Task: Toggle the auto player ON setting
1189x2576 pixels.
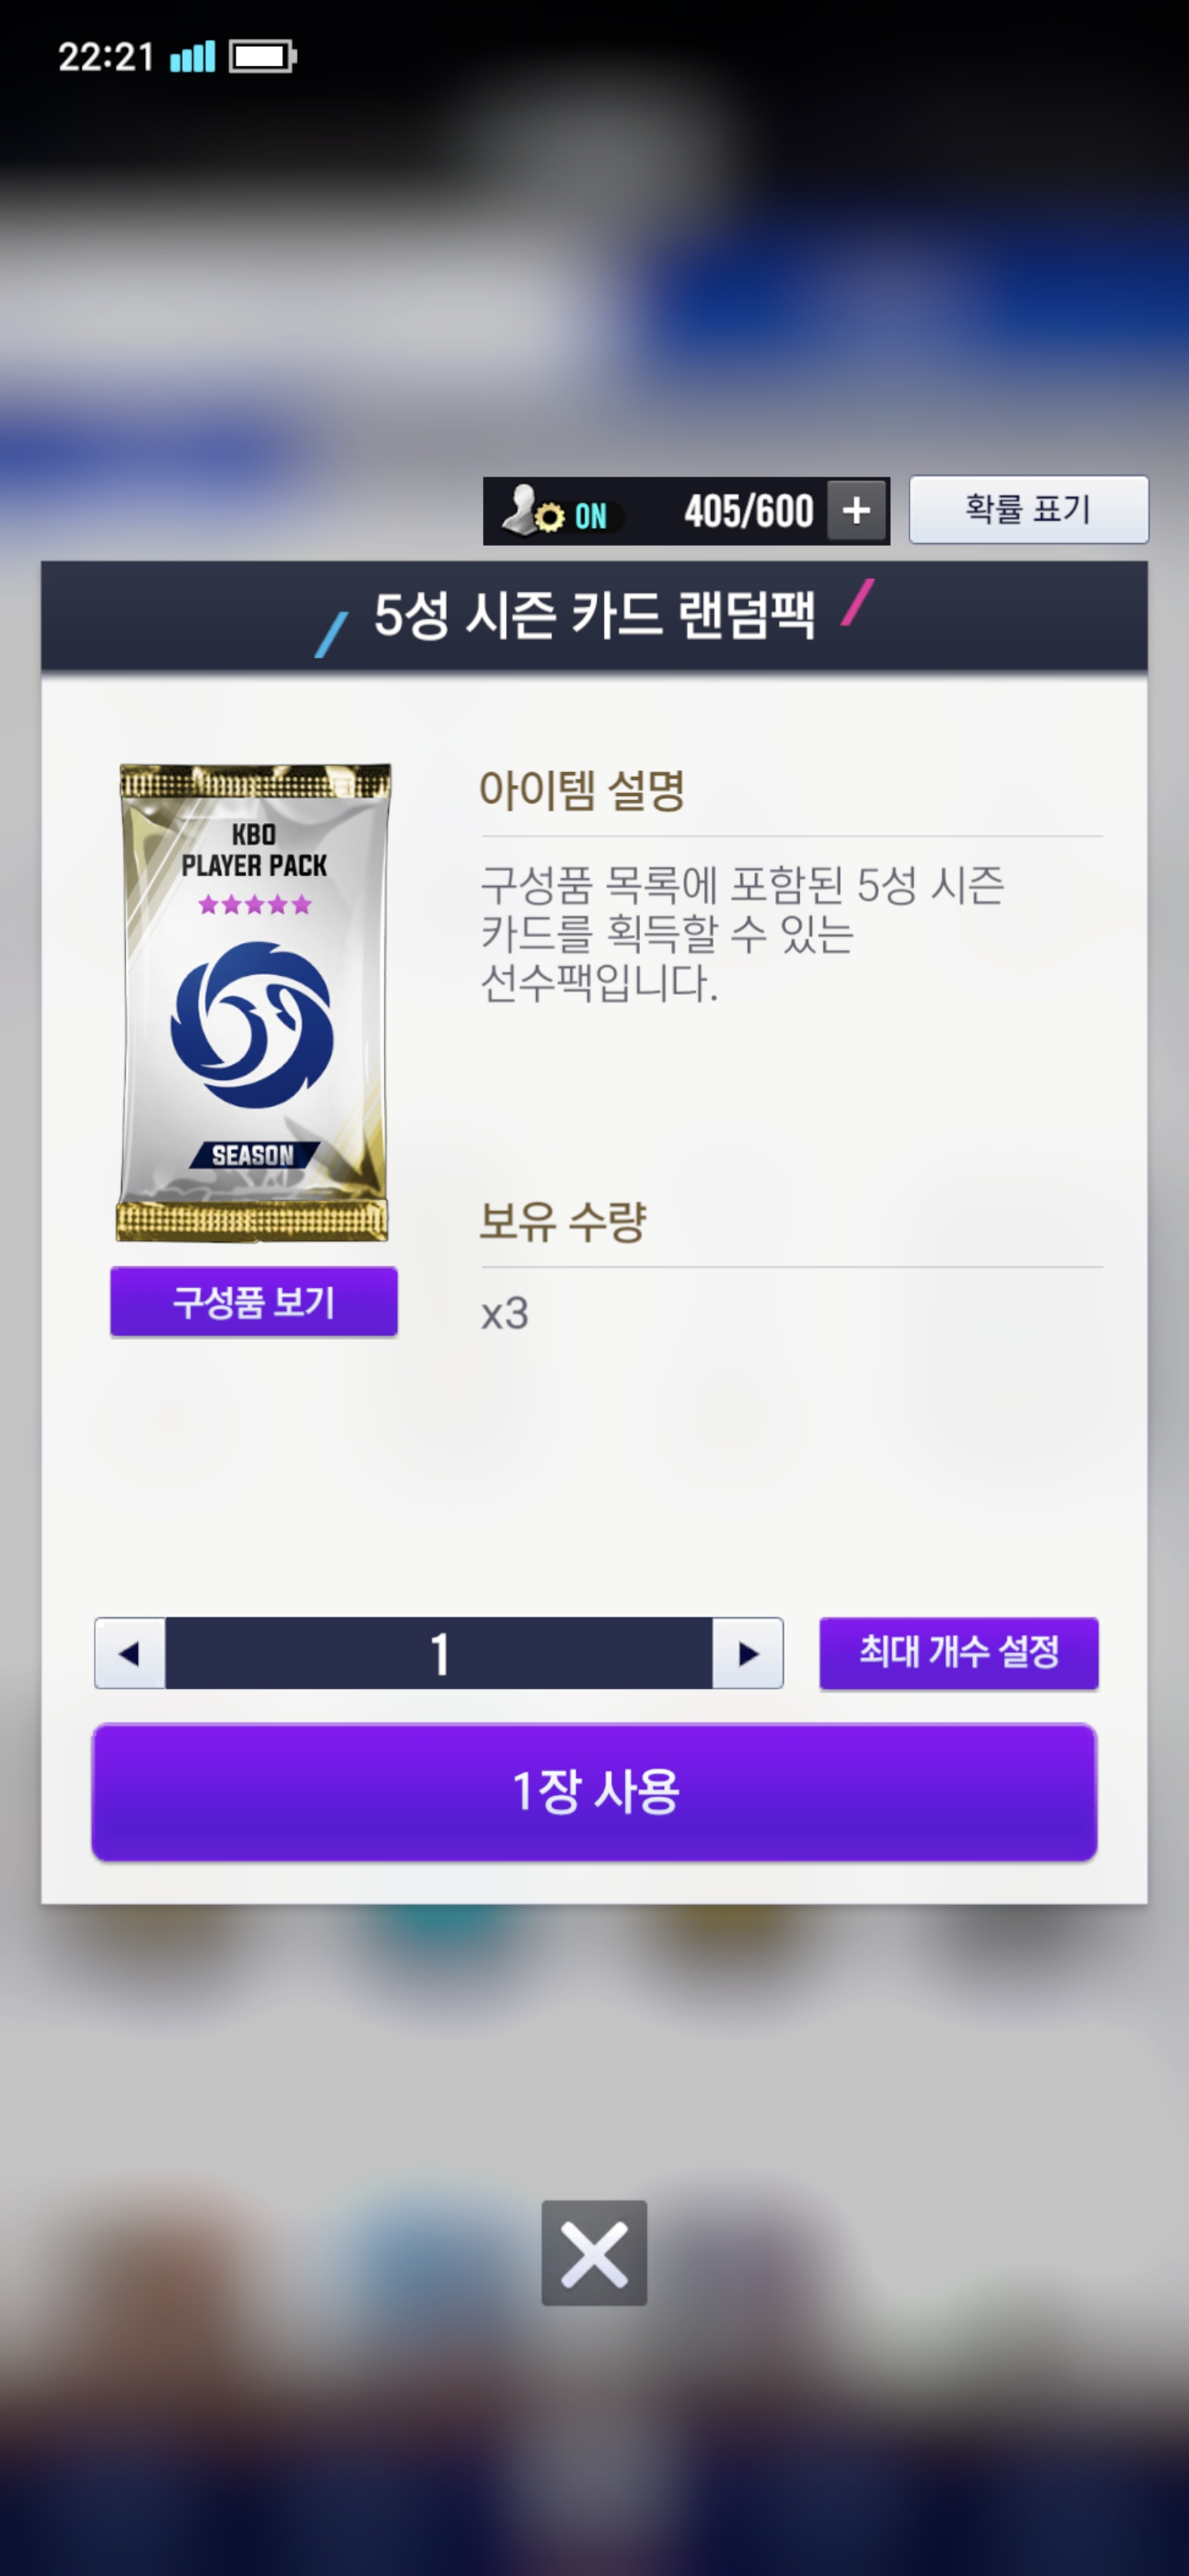Action: [x=589, y=516]
